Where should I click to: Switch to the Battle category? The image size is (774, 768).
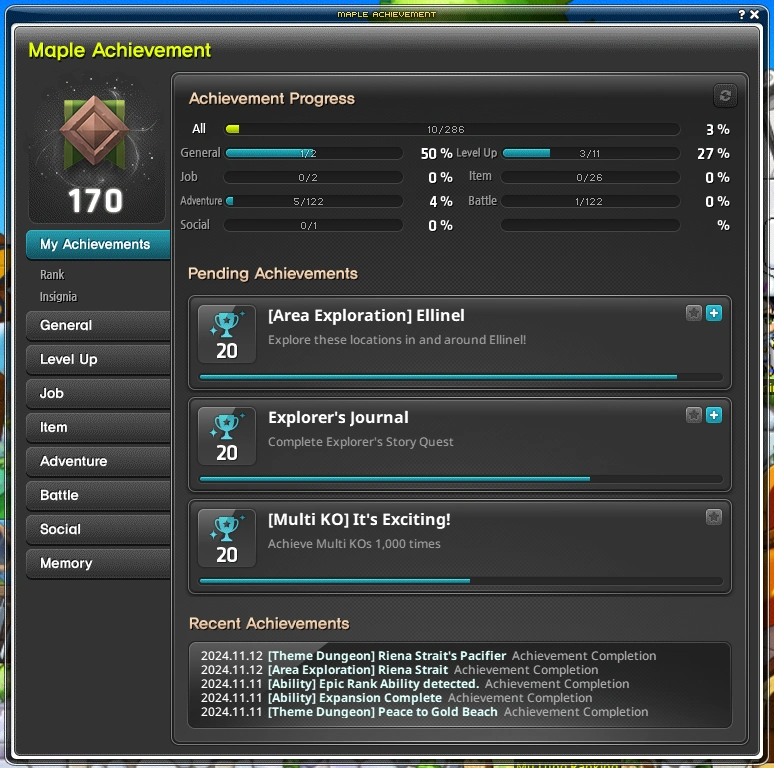coord(98,495)
